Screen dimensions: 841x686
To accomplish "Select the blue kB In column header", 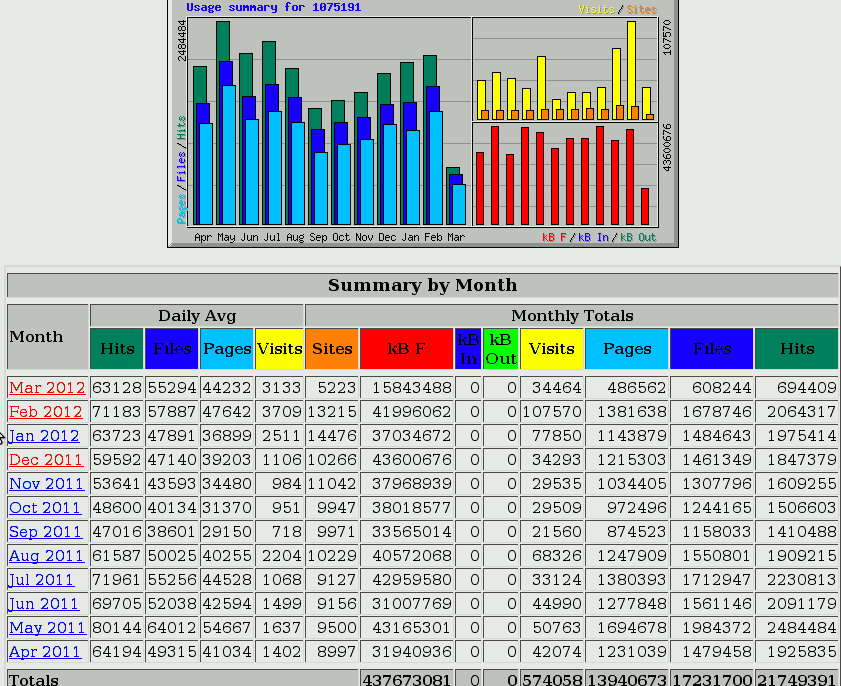I will [467, 349].
